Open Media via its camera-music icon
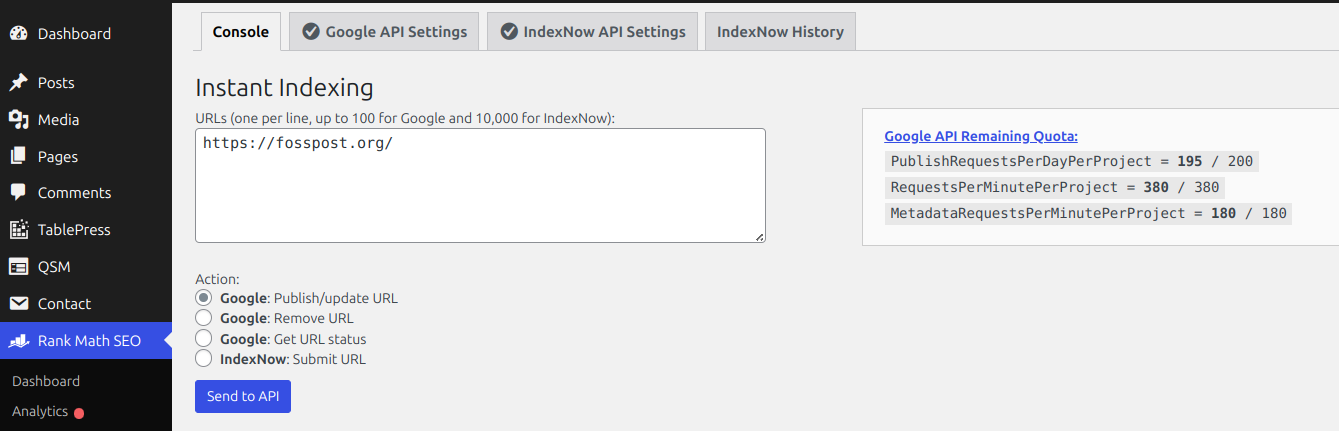 click(18, 120)
